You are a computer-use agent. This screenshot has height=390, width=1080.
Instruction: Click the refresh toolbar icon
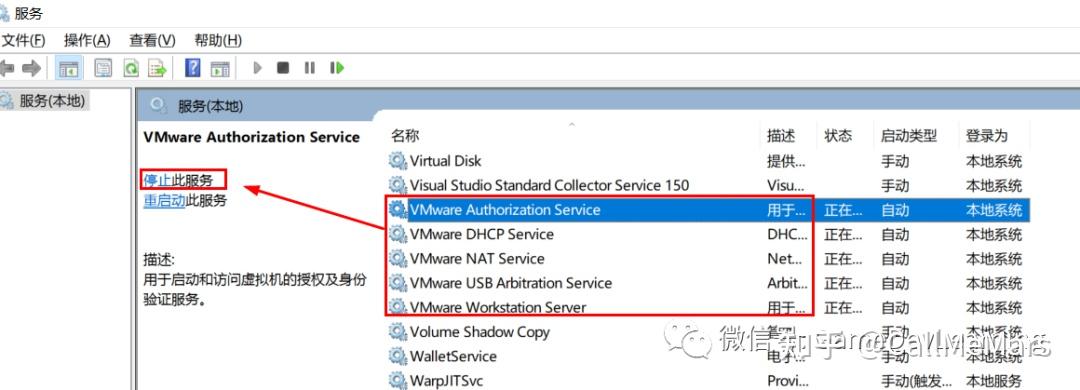131,68
